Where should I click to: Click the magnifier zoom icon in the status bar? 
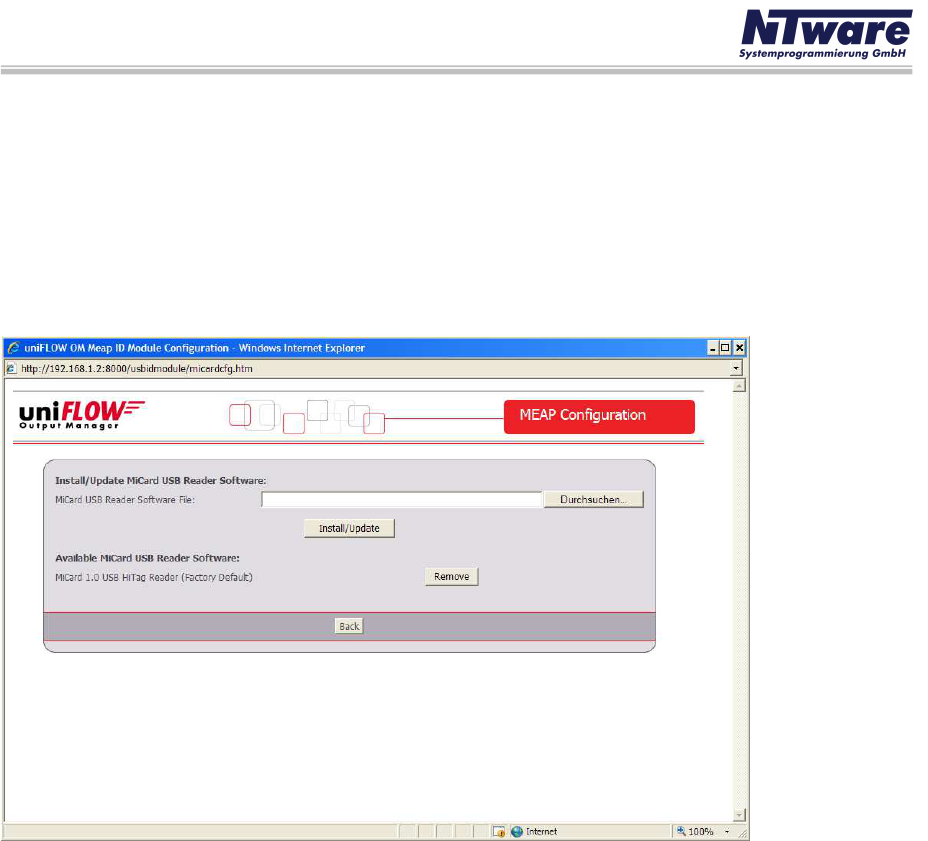pyautogui.click(x=681, y=832)
